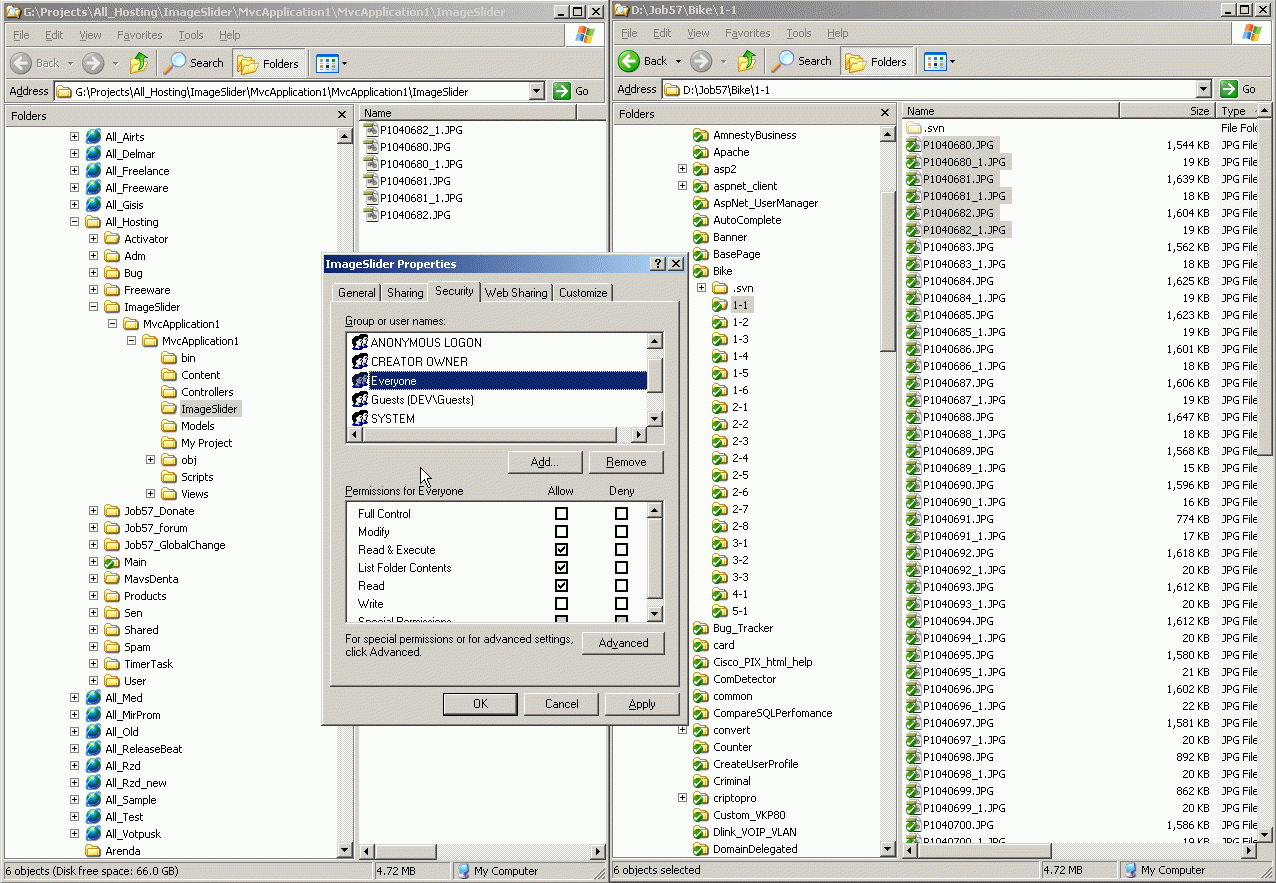Click the Advanced button
Image resolution: width=1276 pixels, height=883 pixels.
pyautogui.click(x=623, y=643)
